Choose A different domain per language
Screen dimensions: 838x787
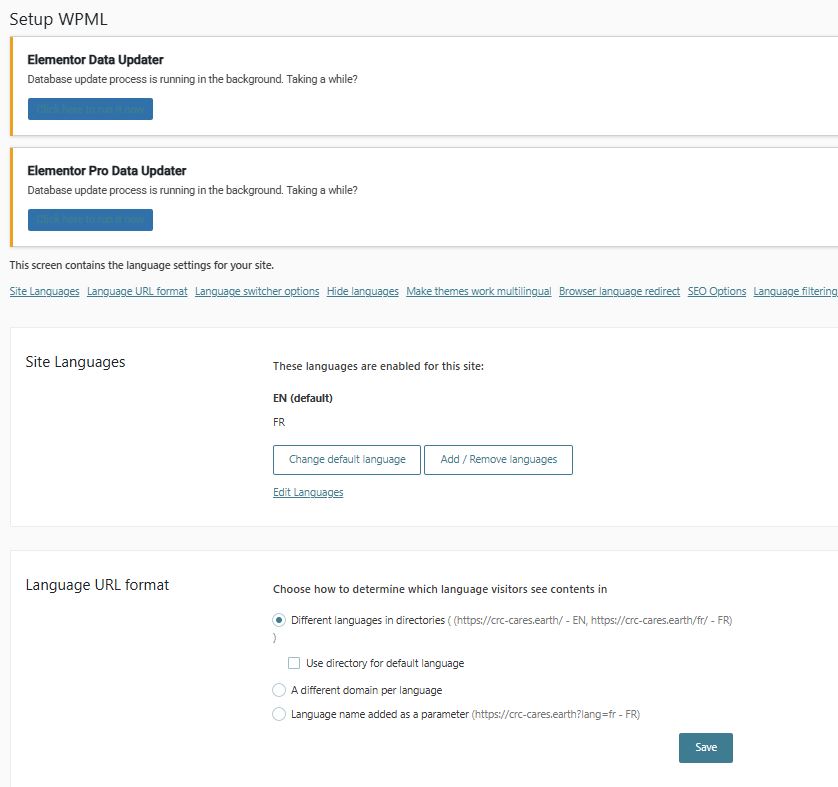[x=279, y=690]
